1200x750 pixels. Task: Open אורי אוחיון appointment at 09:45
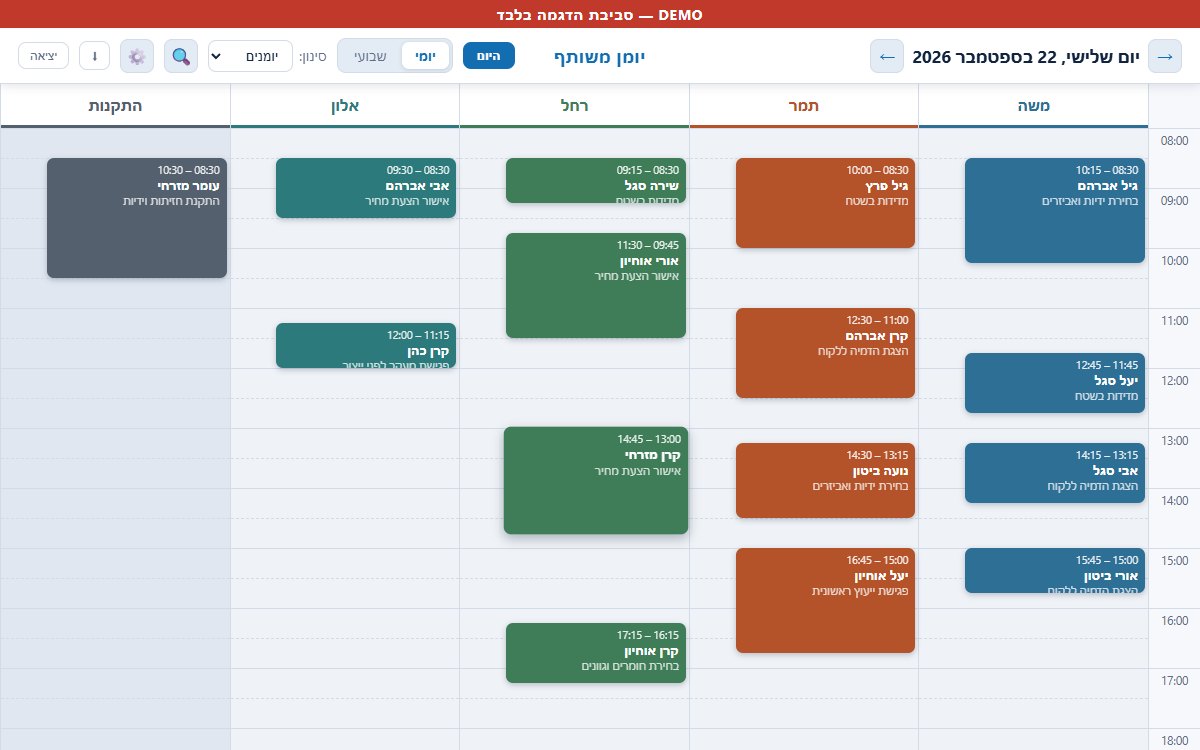point(596,285)
